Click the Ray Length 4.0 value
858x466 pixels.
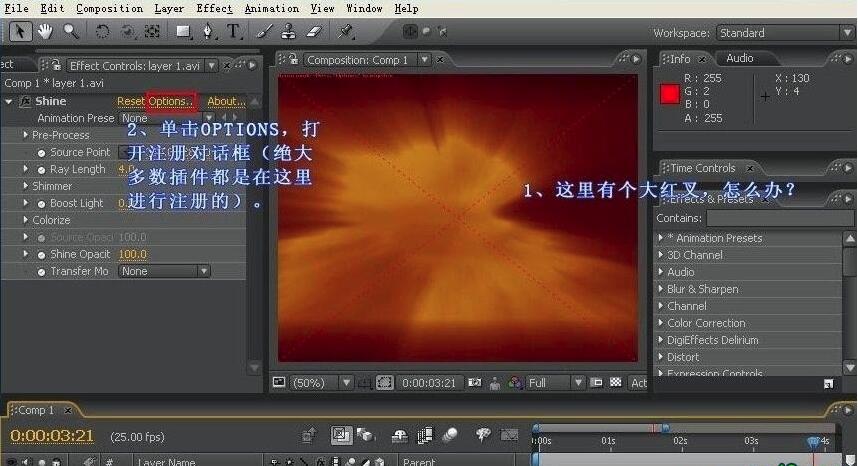(x=125, y=169)
